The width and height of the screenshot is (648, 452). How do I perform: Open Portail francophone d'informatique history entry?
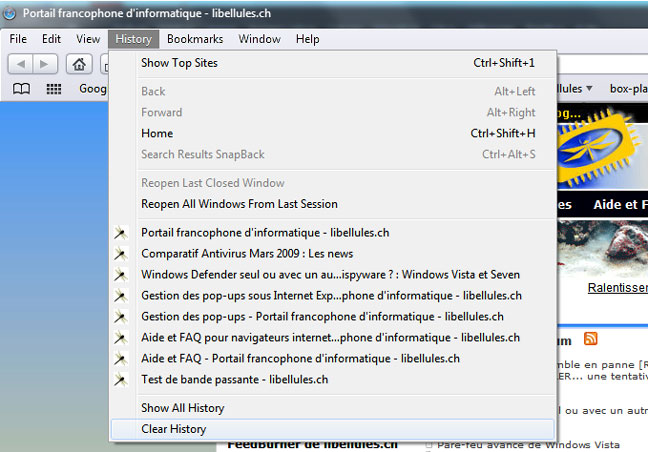click(333, 233)
